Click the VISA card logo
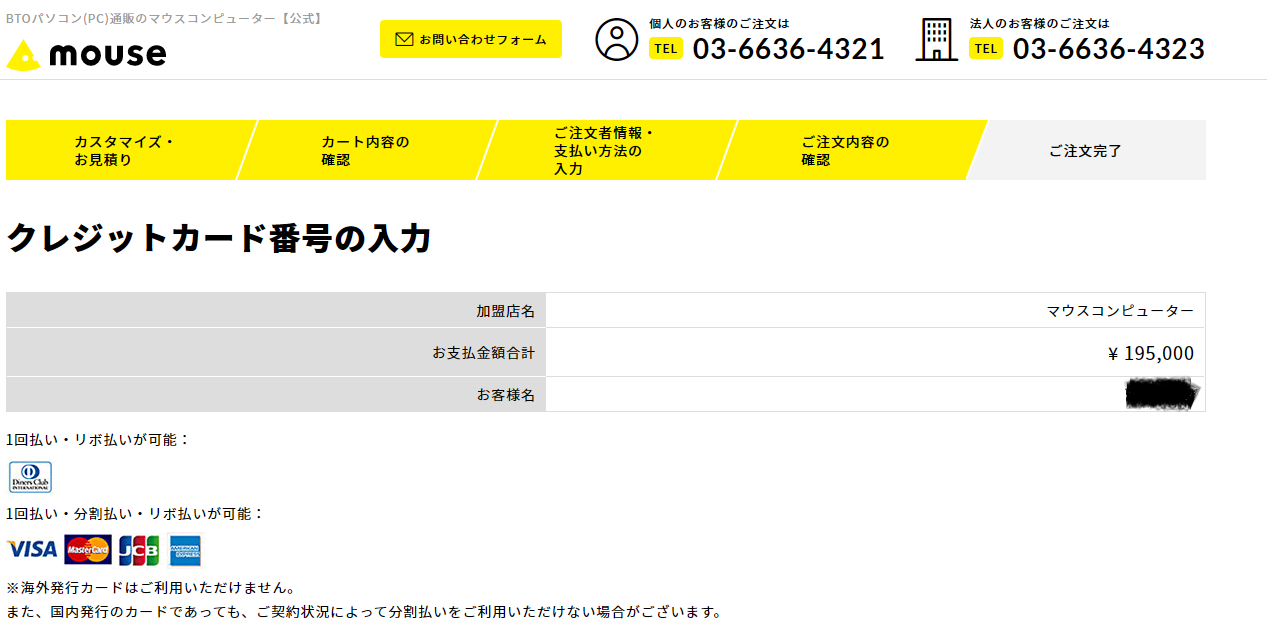 pyautogui.click(x=32, y=549)
